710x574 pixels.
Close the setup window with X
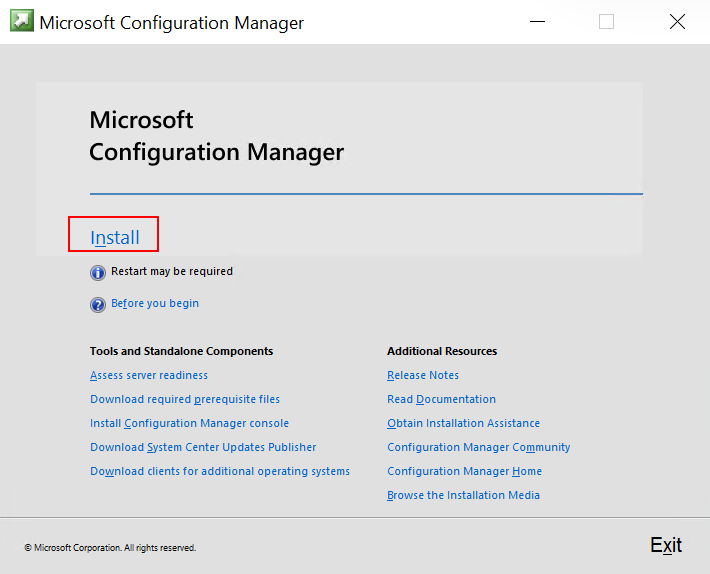[677, 22]
